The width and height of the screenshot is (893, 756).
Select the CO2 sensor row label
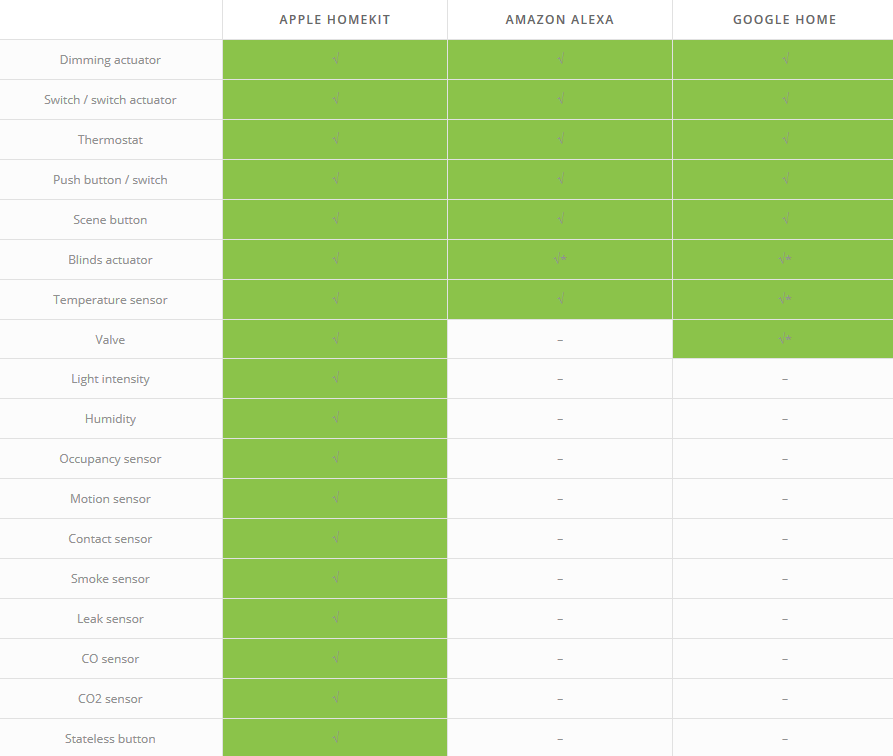pos(110,699)
